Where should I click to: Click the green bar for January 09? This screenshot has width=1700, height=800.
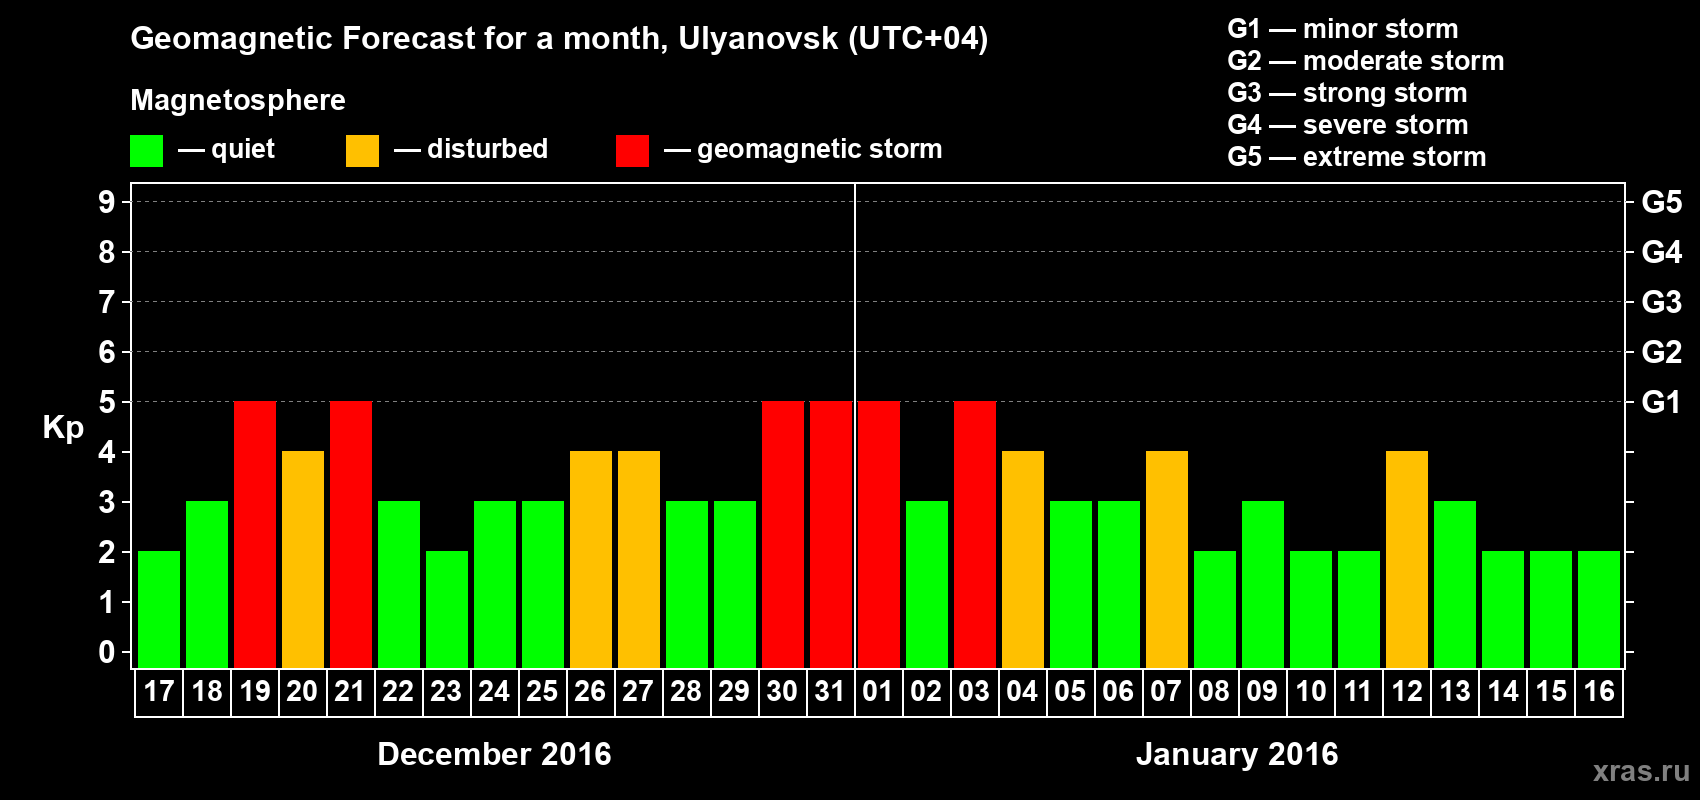pyautogui.click(x=1263, y=584)
